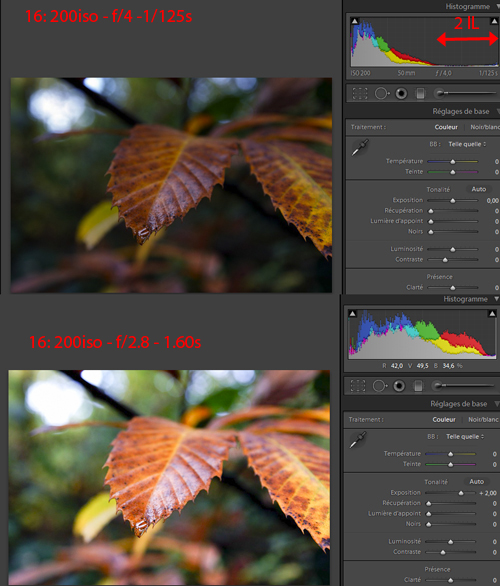The image size is (500, 586).
Task: Collapse the upper Histogramme panel triangle
Action: click(498, 6)
